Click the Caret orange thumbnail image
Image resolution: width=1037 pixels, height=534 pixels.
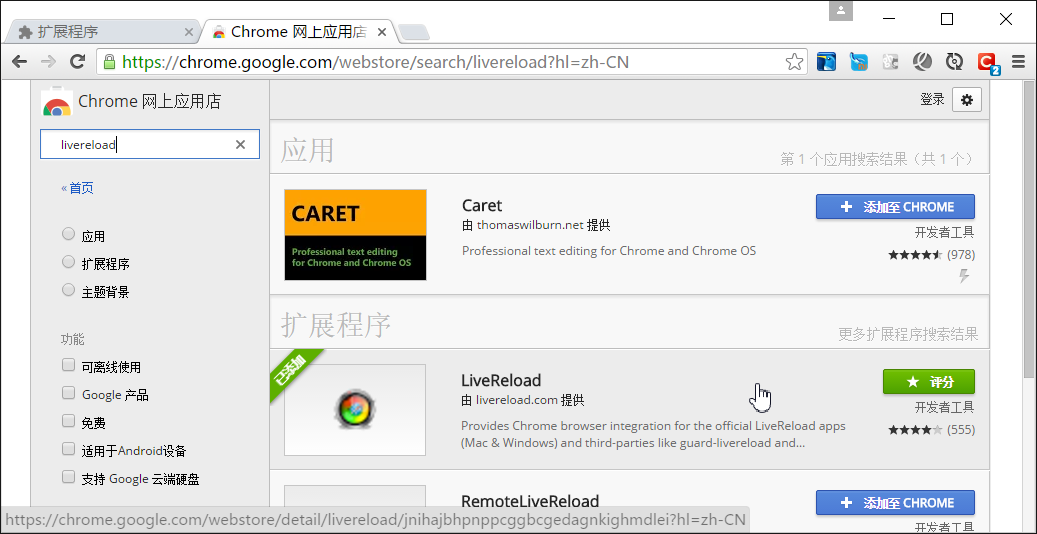355,235
